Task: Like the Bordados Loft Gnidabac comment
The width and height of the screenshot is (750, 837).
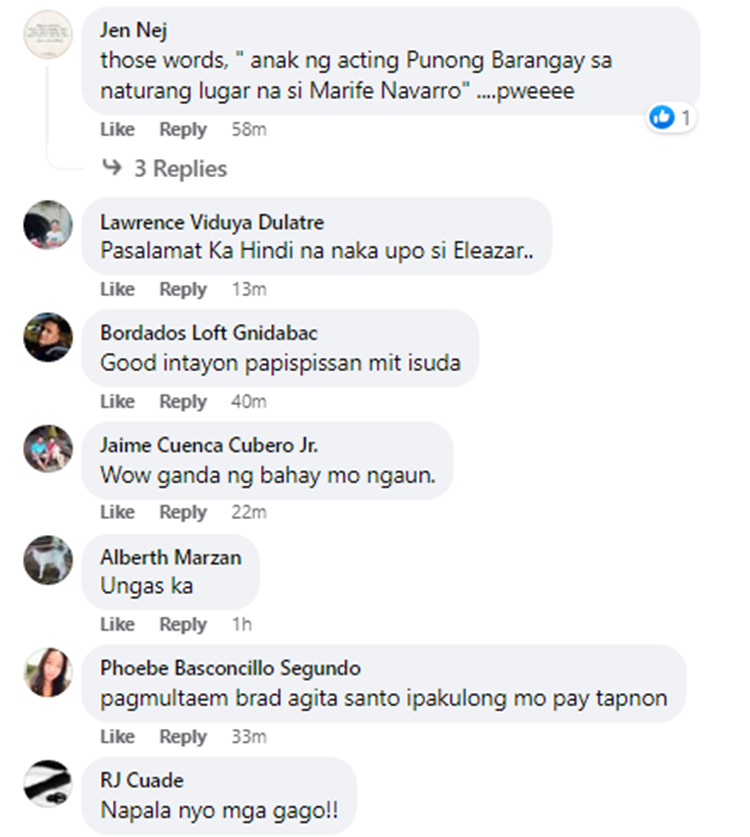Action: pyautogui.click(x=117, y=402)
